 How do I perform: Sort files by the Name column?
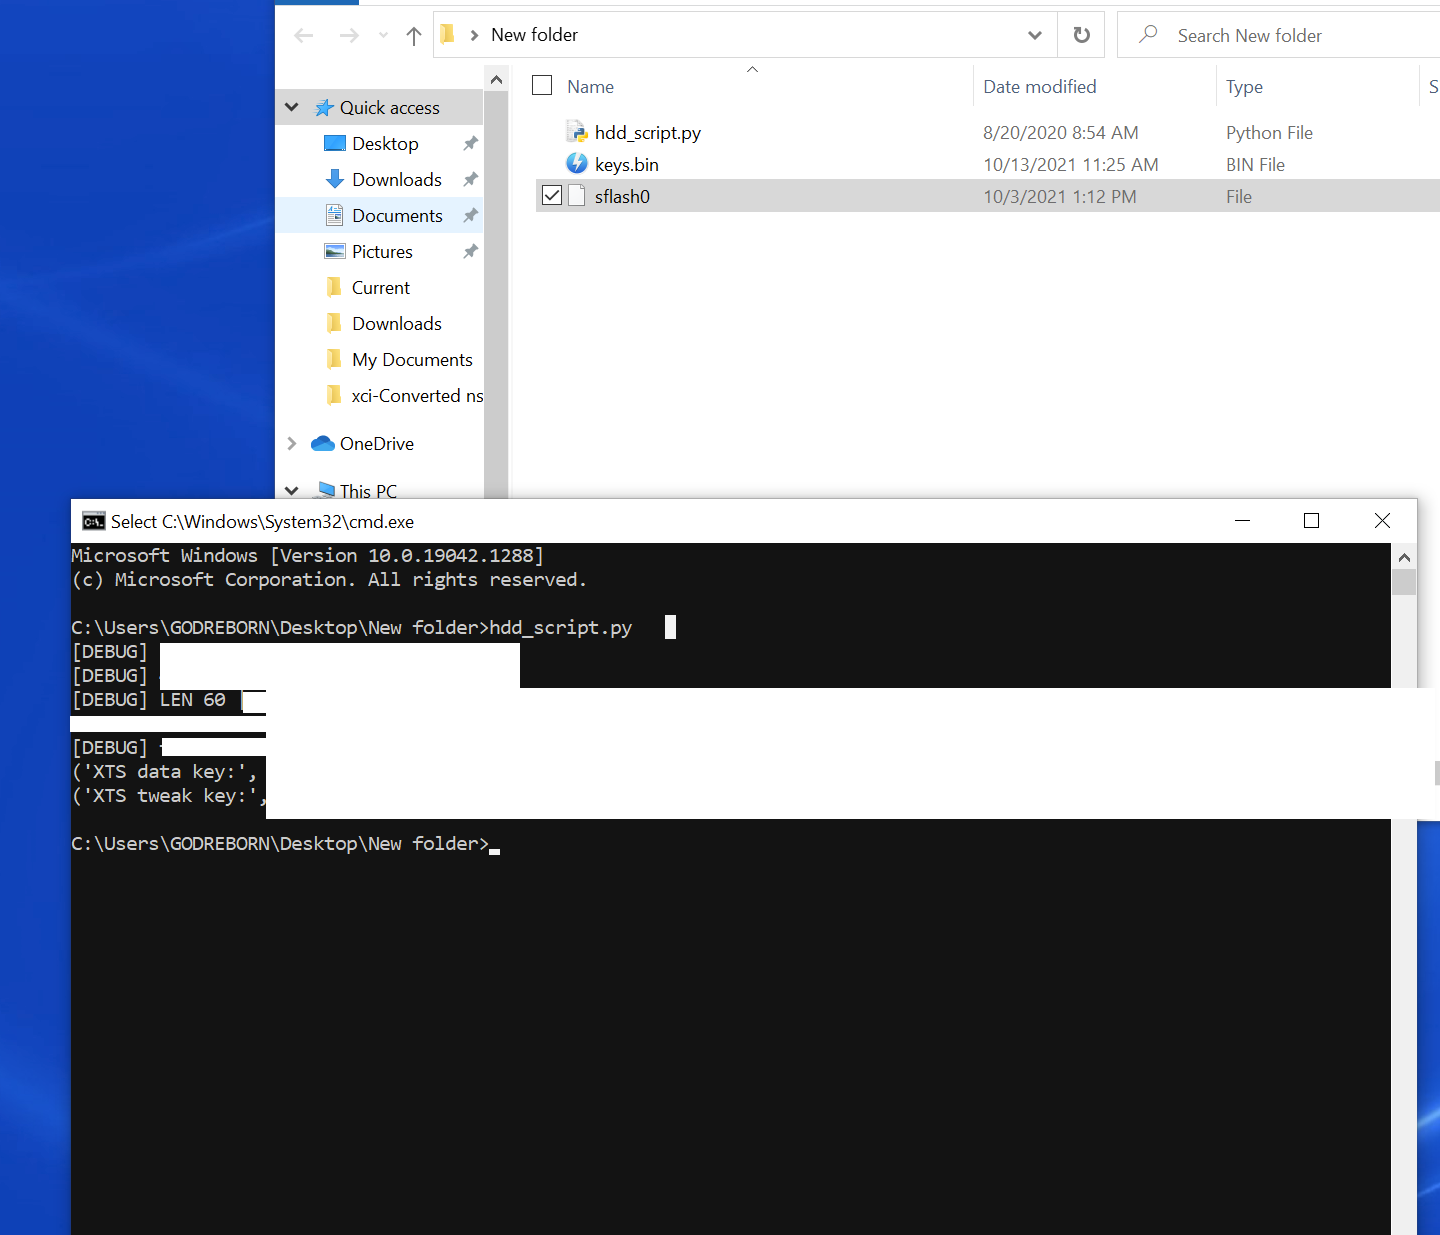[x=590, y=87]
